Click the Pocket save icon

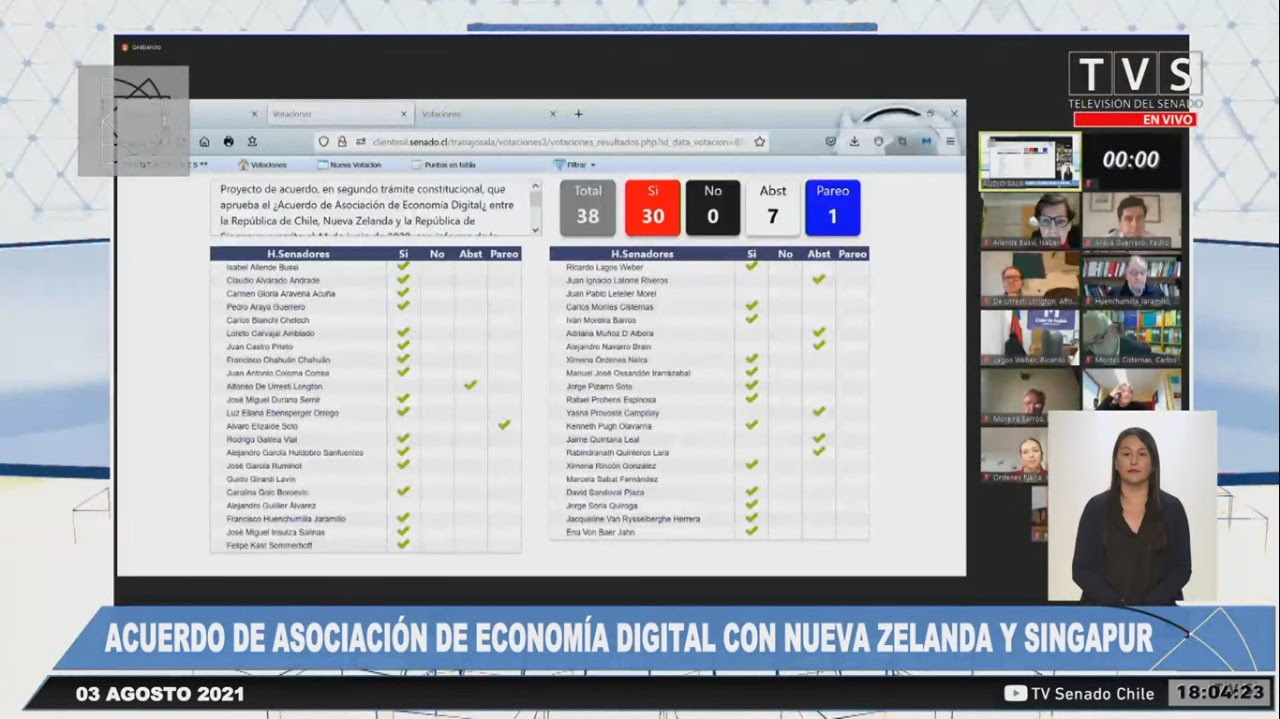(830, 142)
